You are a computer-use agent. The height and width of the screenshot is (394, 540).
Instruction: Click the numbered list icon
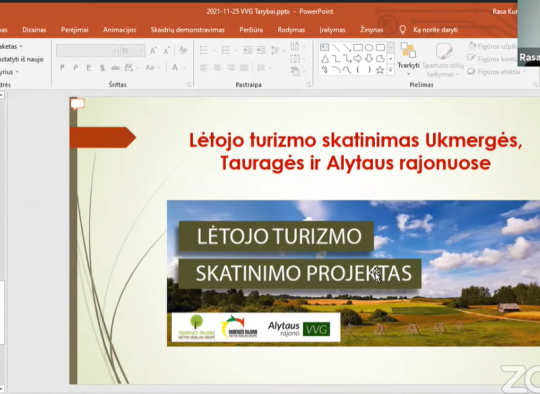point(226,51)
